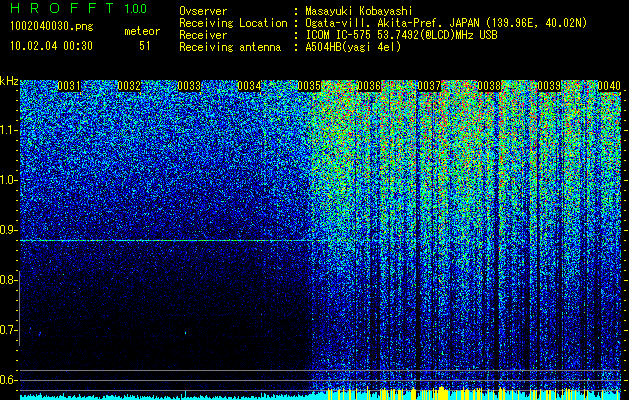Click the 'Ovserver' field label

click(203, 11)
